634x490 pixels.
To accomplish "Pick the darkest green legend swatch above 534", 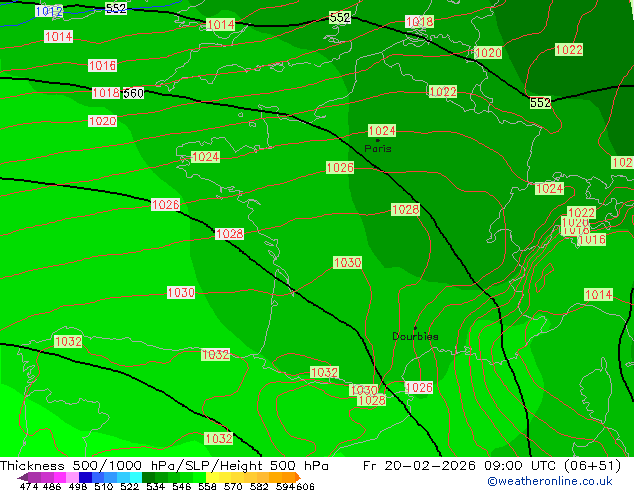I will (x=148, y=477).
